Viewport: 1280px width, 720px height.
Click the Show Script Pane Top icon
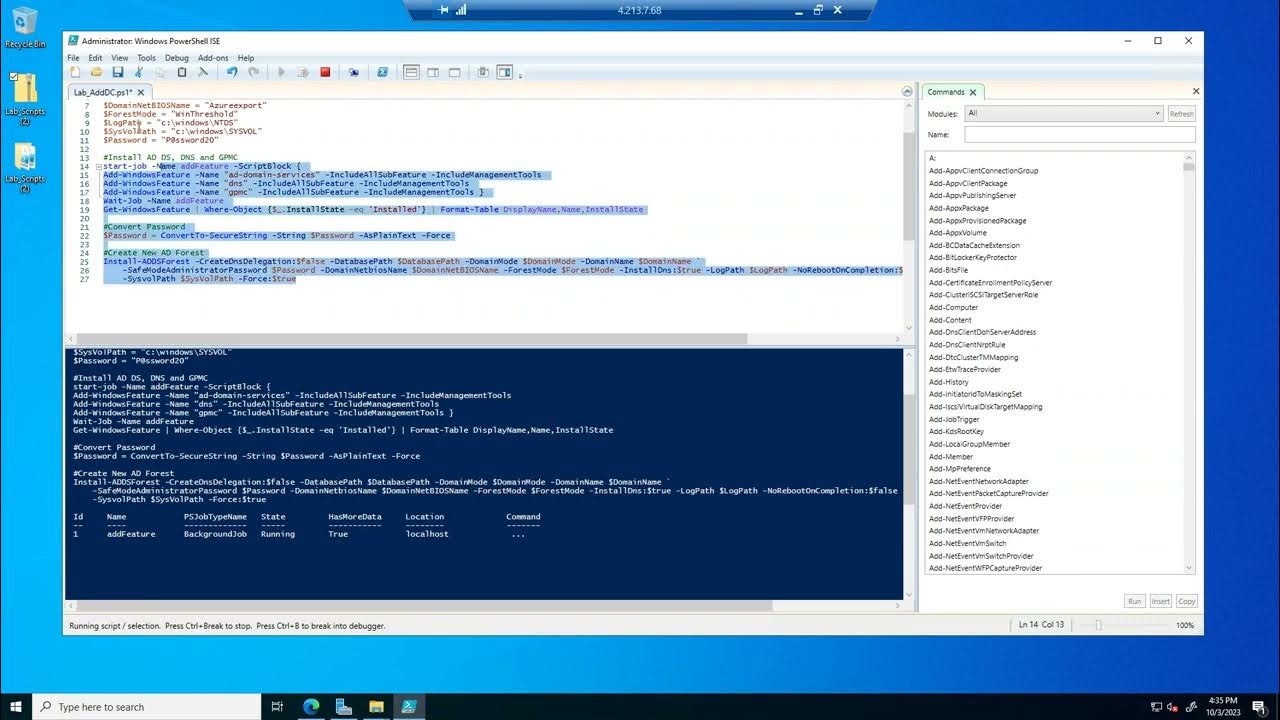click(411, 72)
